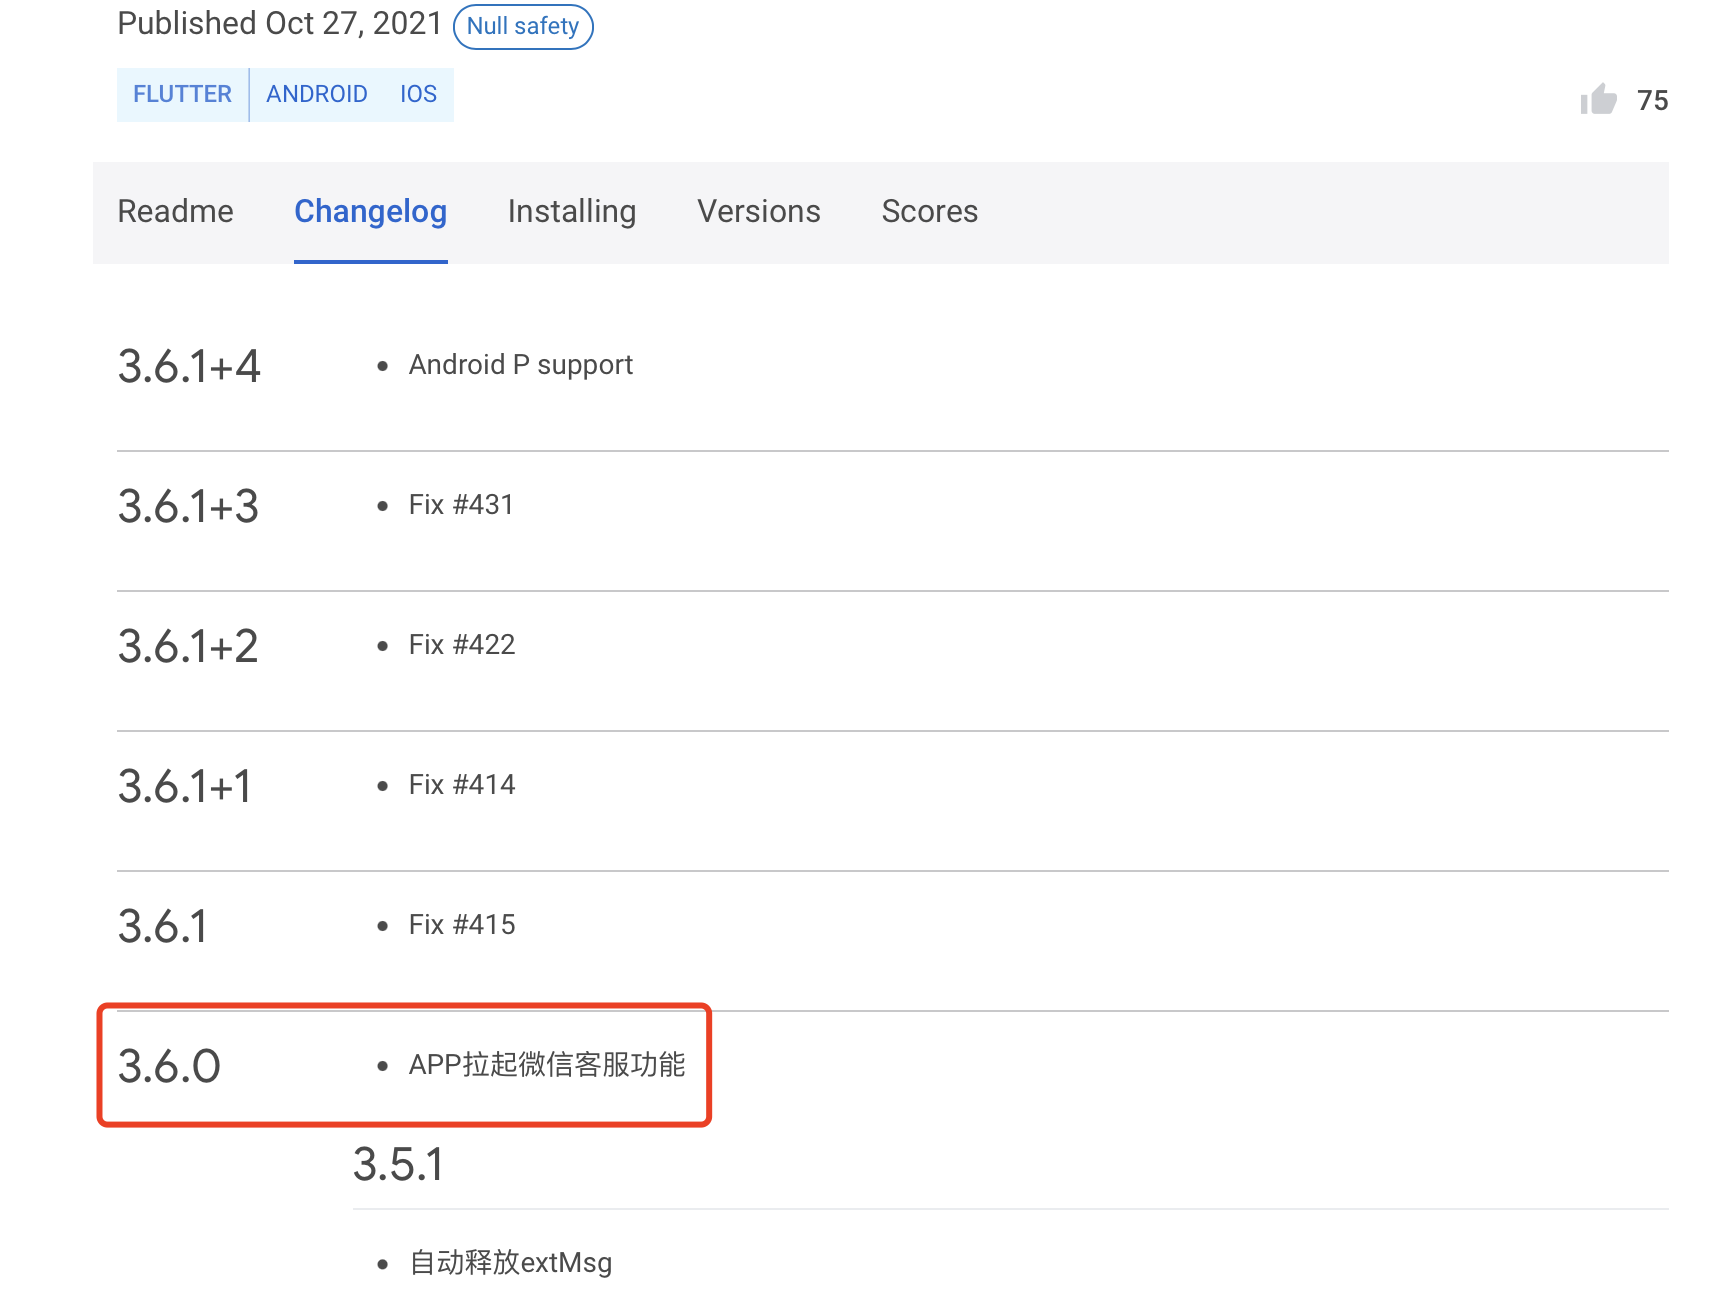Click the 75 likes count
Viewport: 1726px width, 1300px height.
click(x=1652, y=100)
